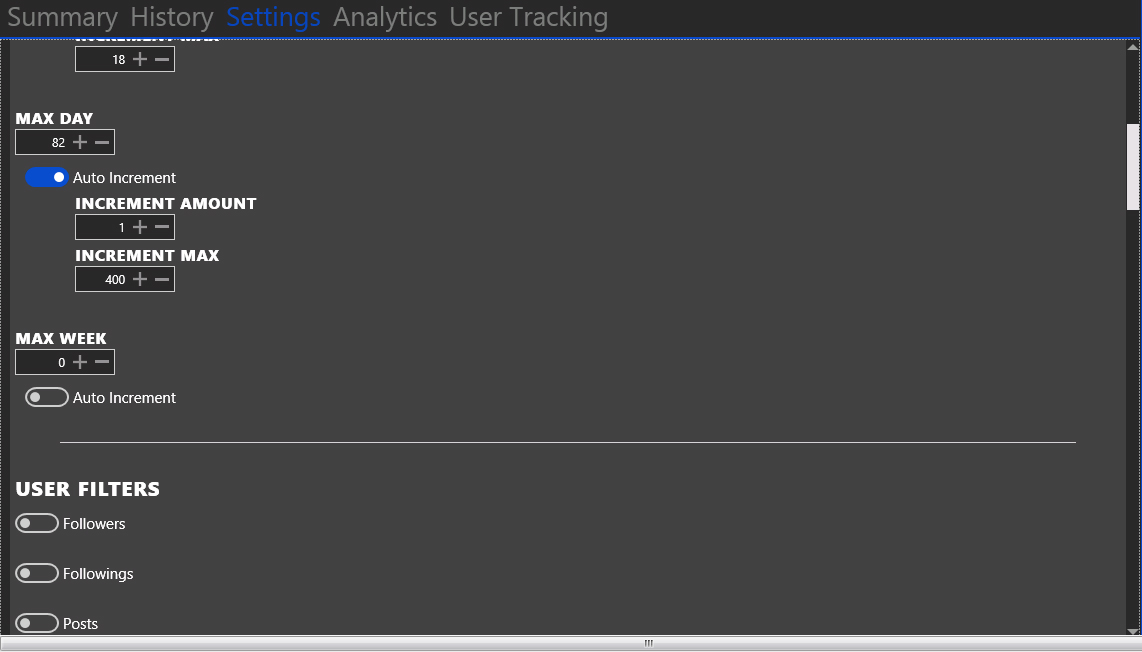The height and width of the screenshot is (652, 1142).
Task: Enable the Posts user filter
Action: click(37, 623)
